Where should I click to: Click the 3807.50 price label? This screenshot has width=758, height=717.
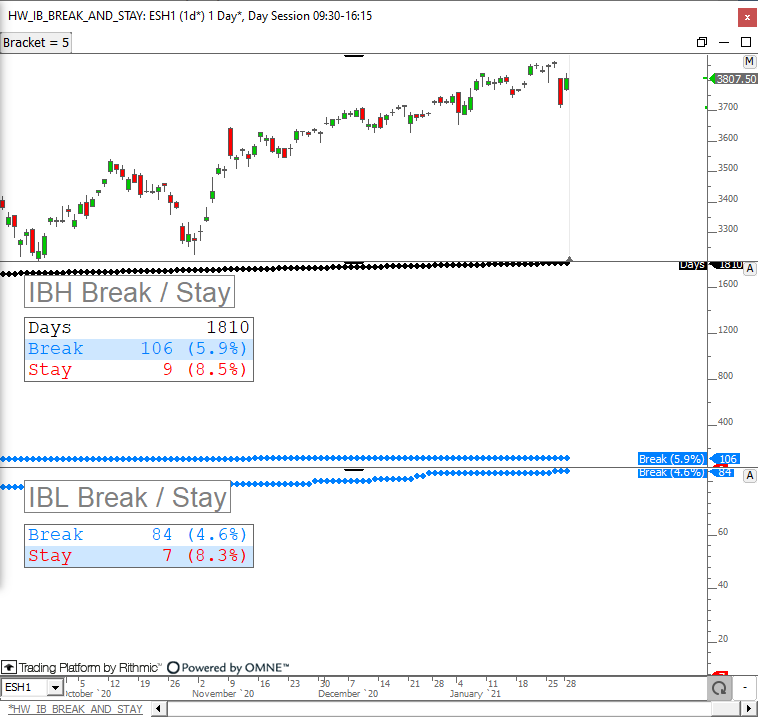(x=735, y=78)
